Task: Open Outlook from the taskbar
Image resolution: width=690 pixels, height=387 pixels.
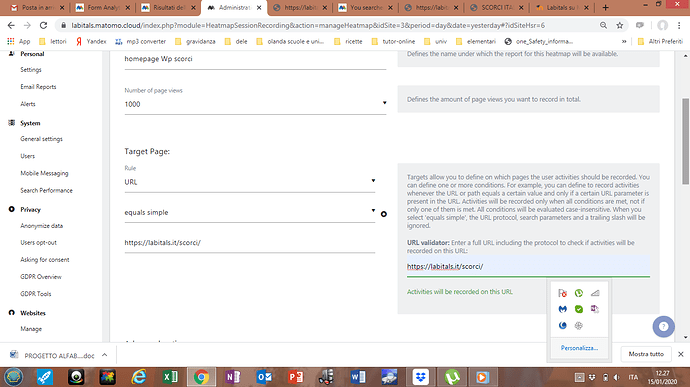Action: [264, 377]
